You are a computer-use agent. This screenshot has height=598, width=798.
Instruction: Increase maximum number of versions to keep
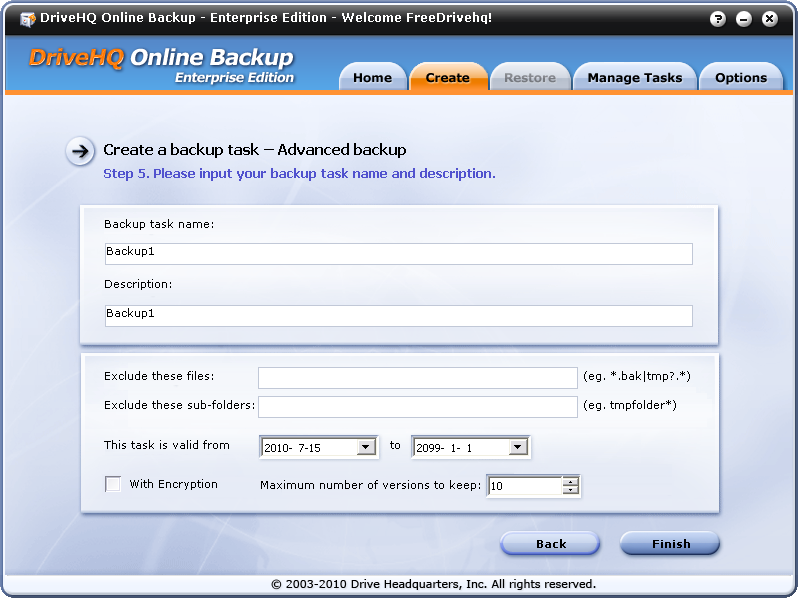tap(570, 481)
